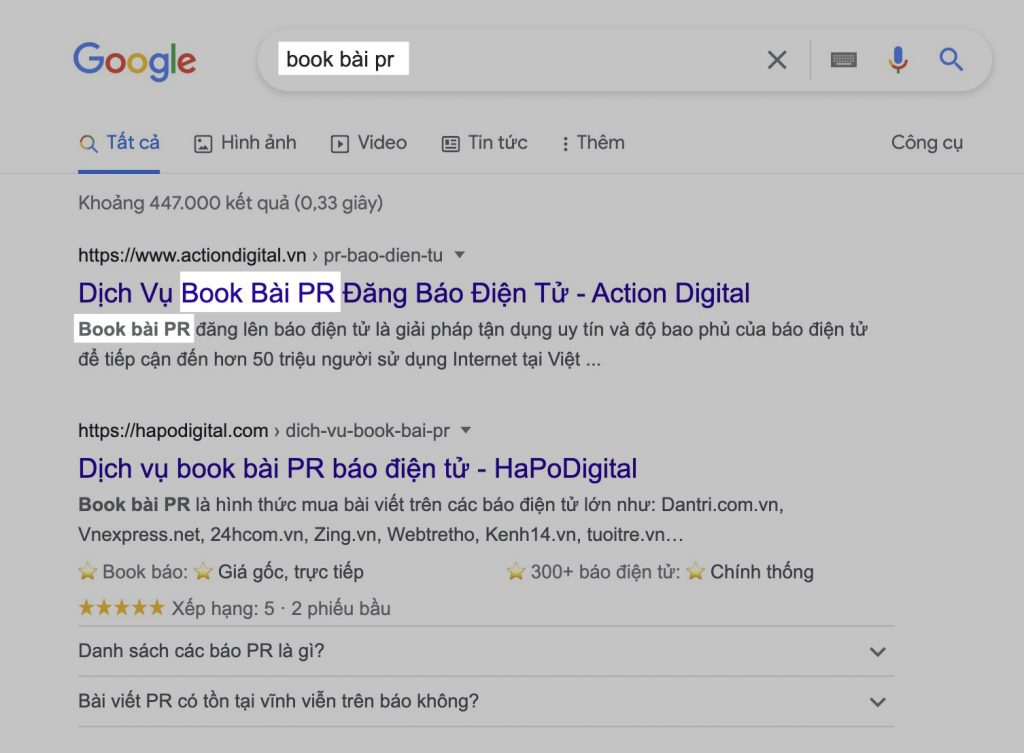Image resolution: width=1024 pixels, height=753 pixels.
Task: Click the Google logo
Action: tap(135, 61)
